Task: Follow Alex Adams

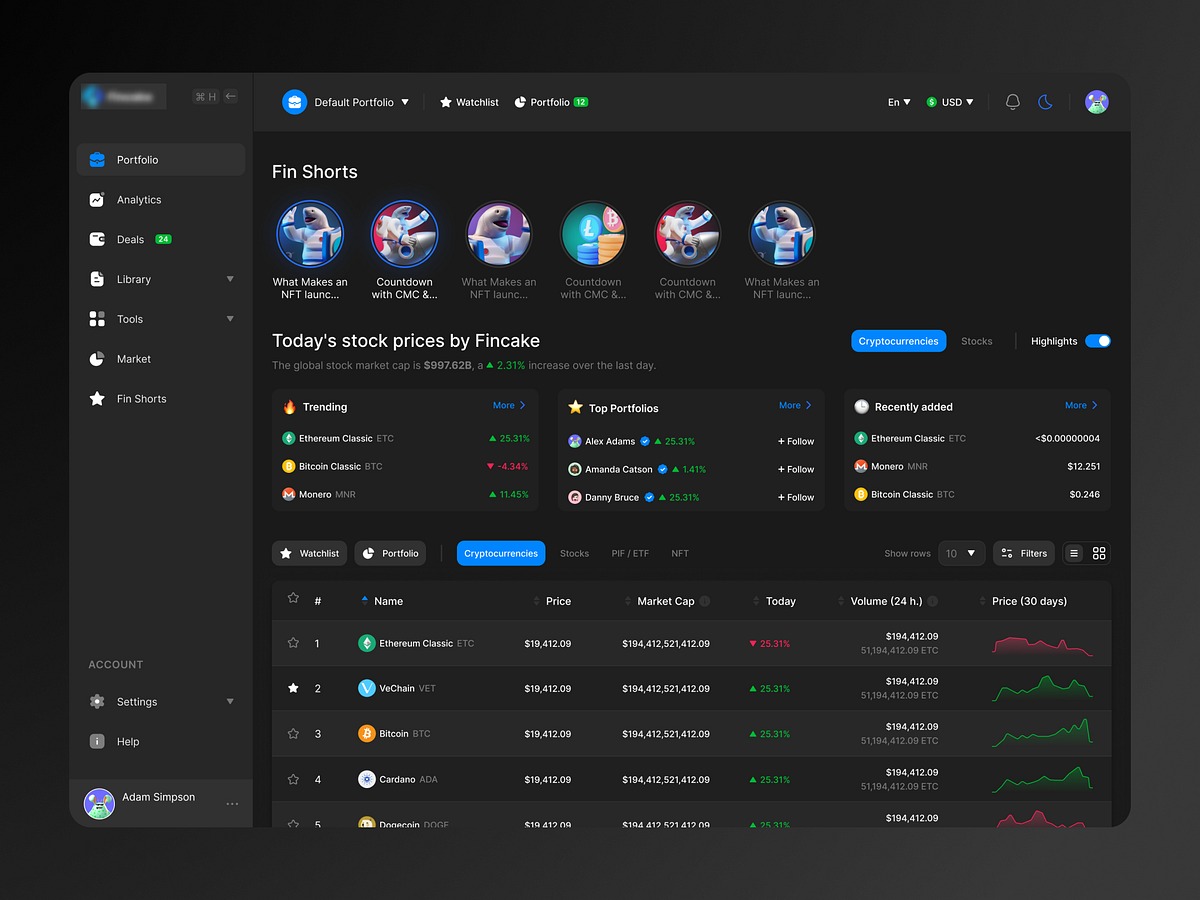Action: point(796,441)
